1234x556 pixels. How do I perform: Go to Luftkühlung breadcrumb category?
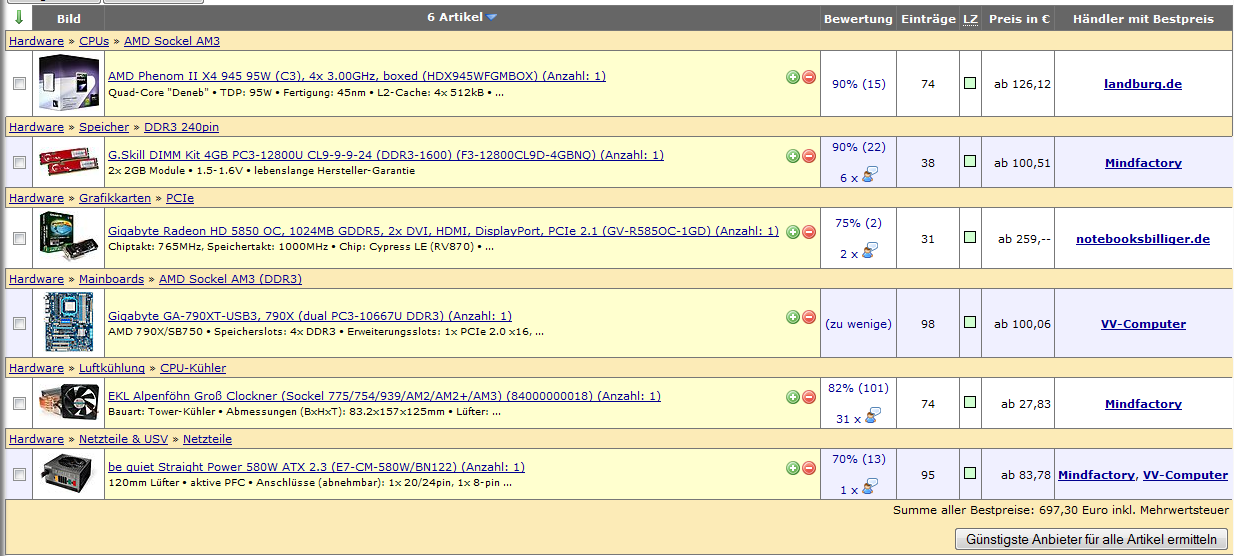pos(112,368)
